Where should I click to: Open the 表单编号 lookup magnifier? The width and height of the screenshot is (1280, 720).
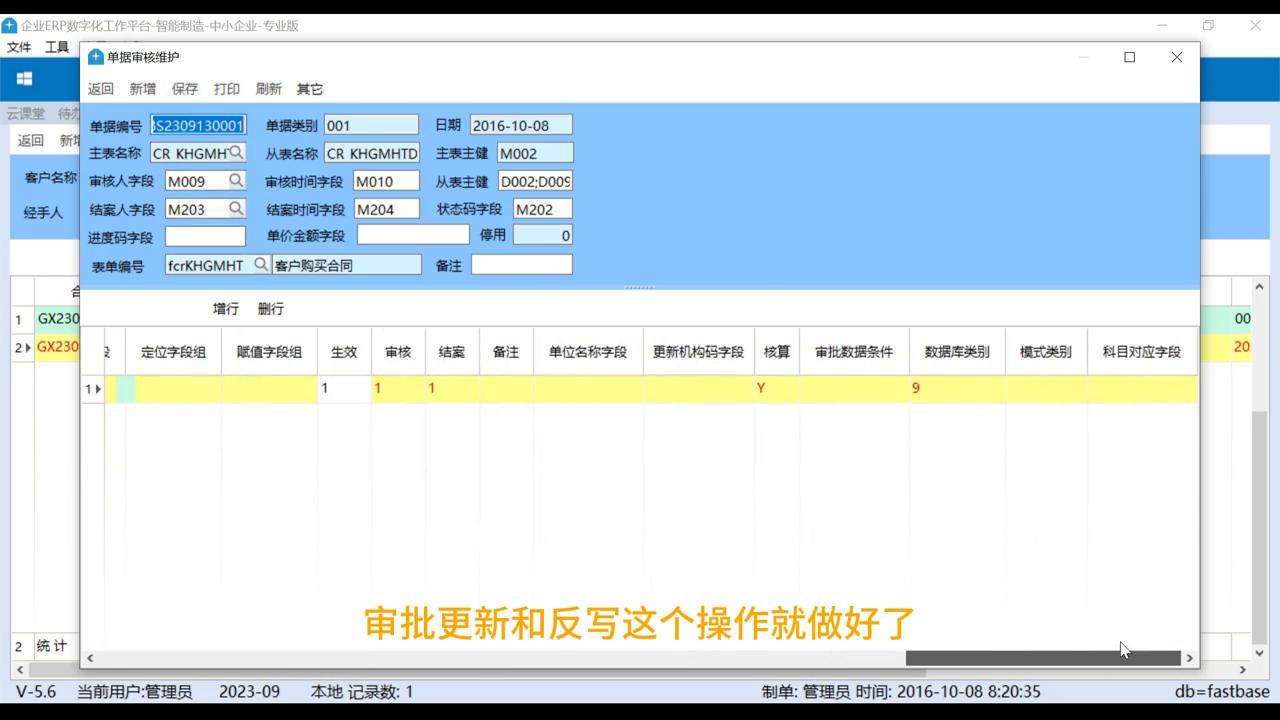pos(261,264)
